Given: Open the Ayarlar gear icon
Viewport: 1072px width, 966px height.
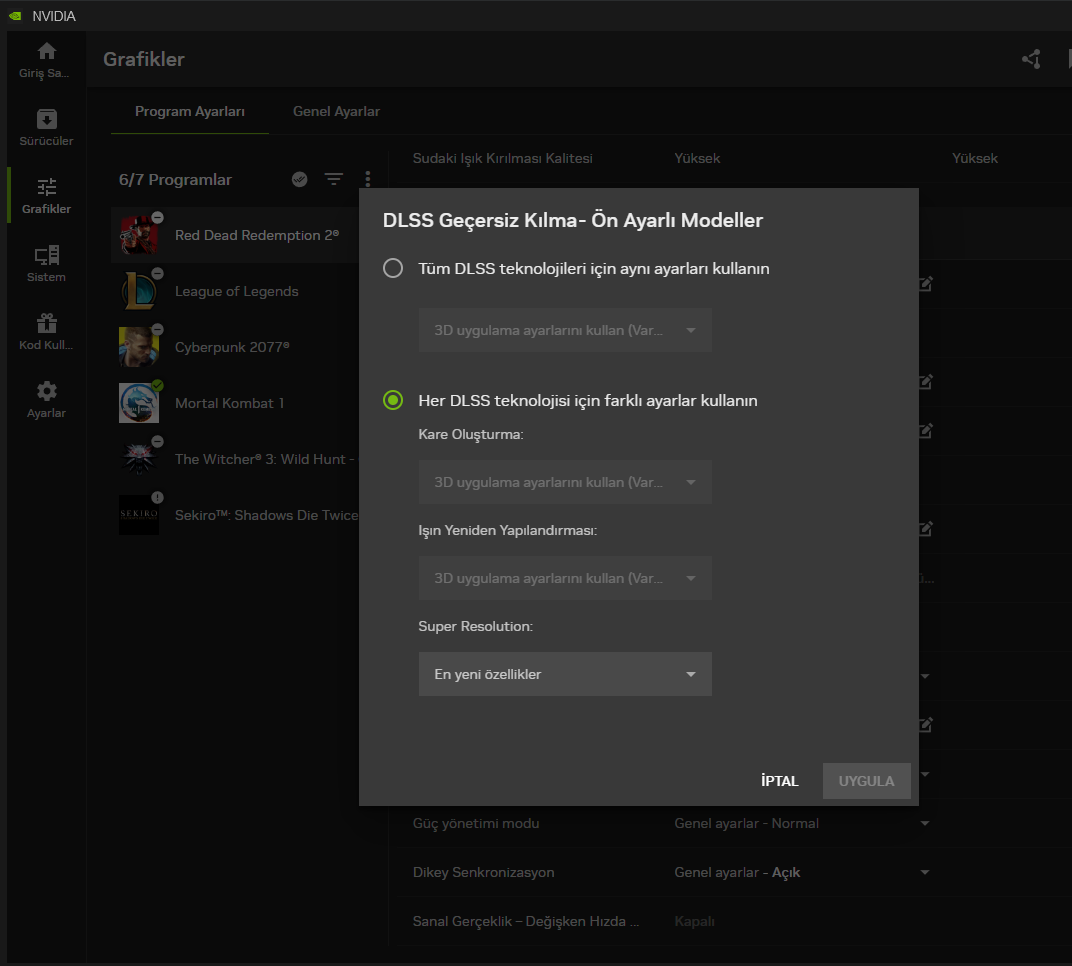Looking at the screenshot, I should pos(46,391).
